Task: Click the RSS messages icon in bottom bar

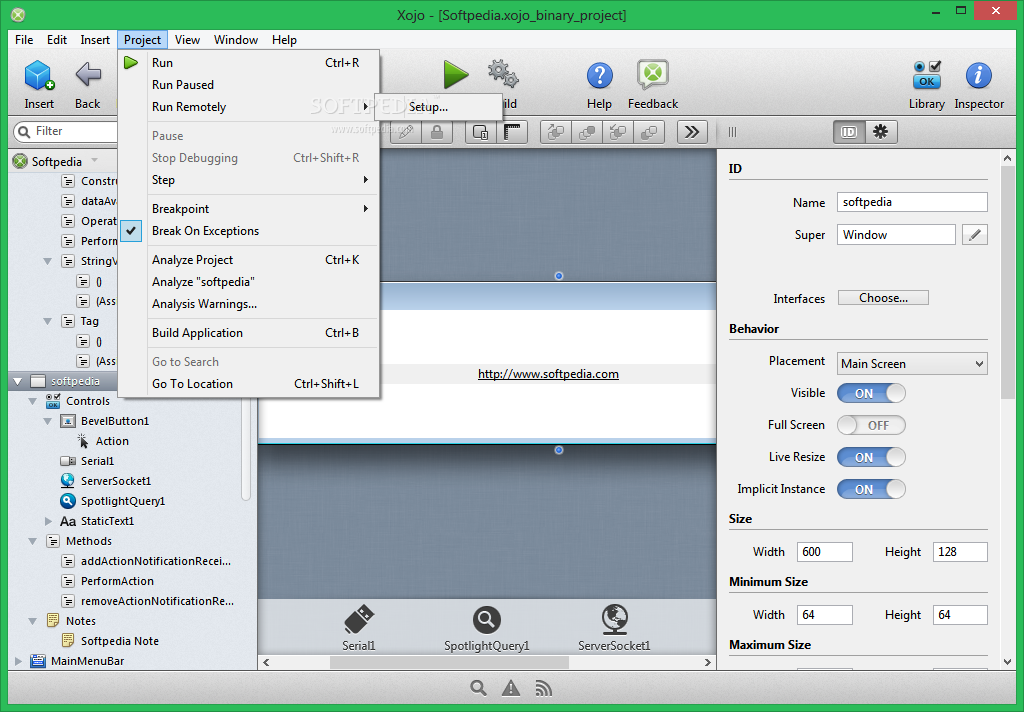Action: [x=543, y=688]
